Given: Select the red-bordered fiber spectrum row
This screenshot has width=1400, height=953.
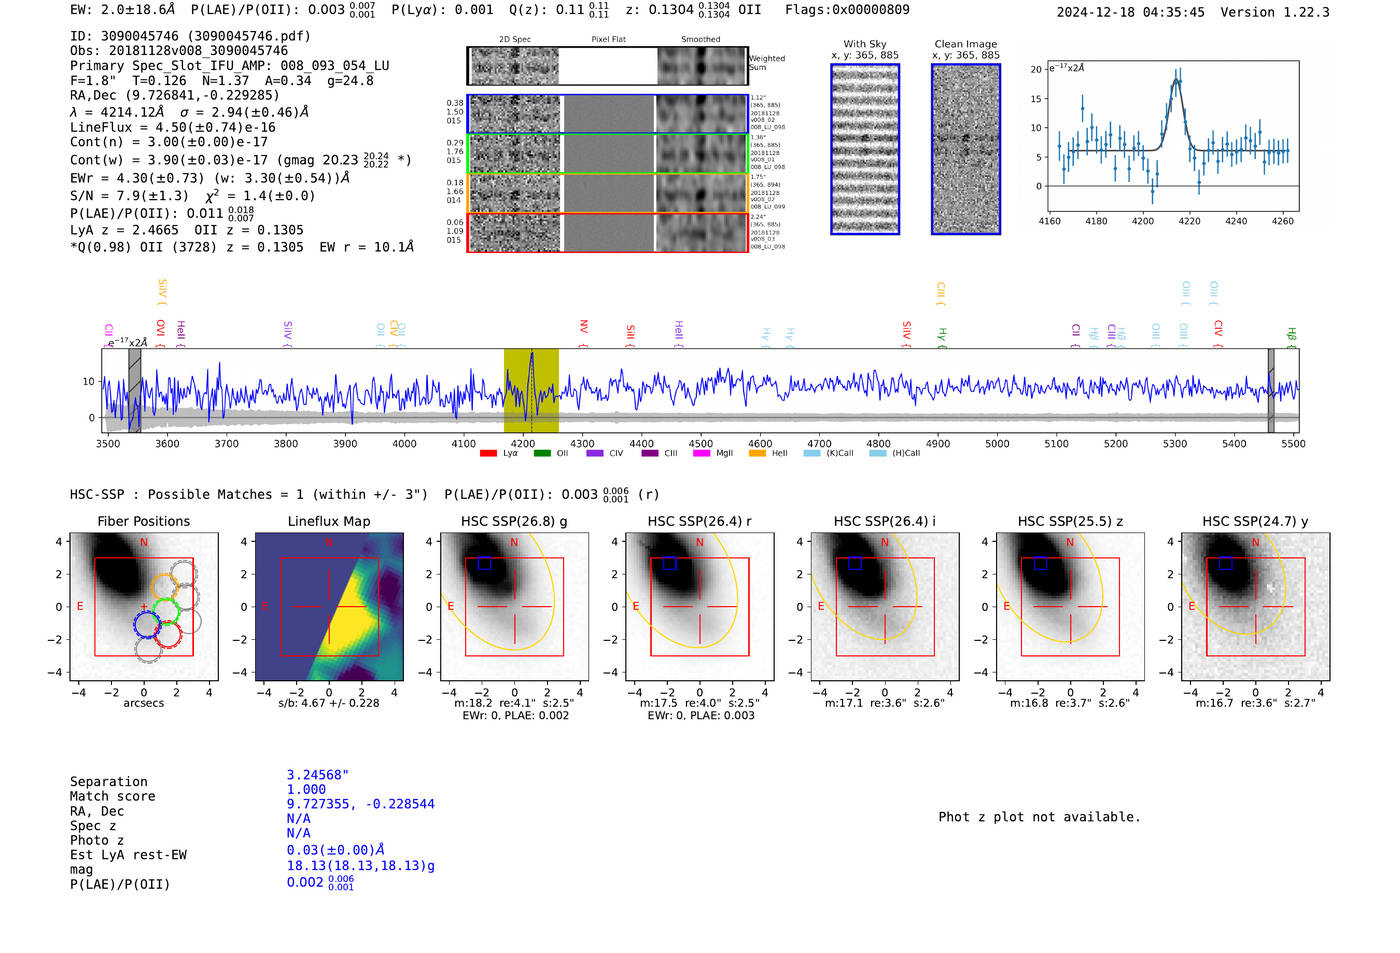Looking at the screenshot, I should 608,232.
